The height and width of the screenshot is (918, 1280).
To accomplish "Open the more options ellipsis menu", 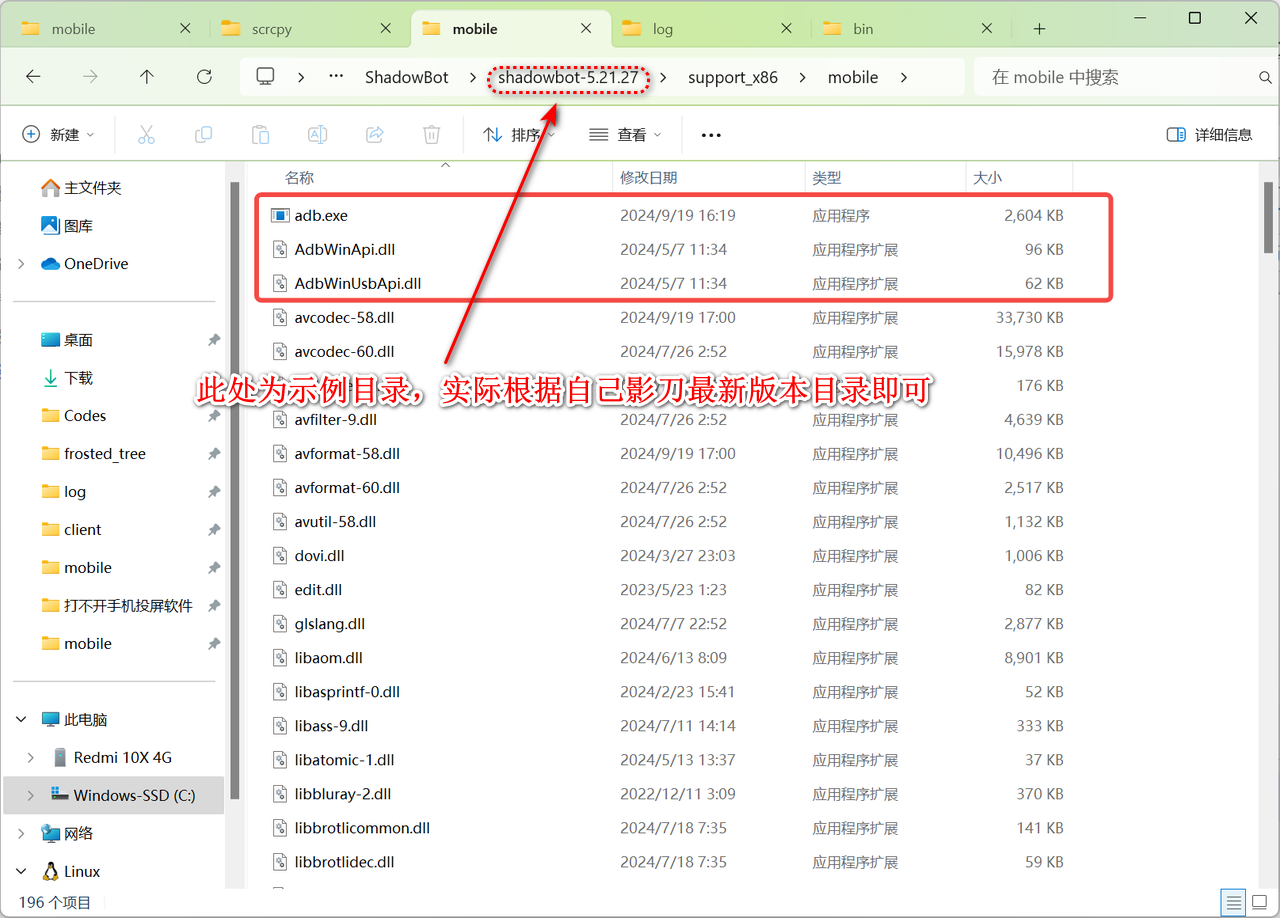I will point(711,134).
